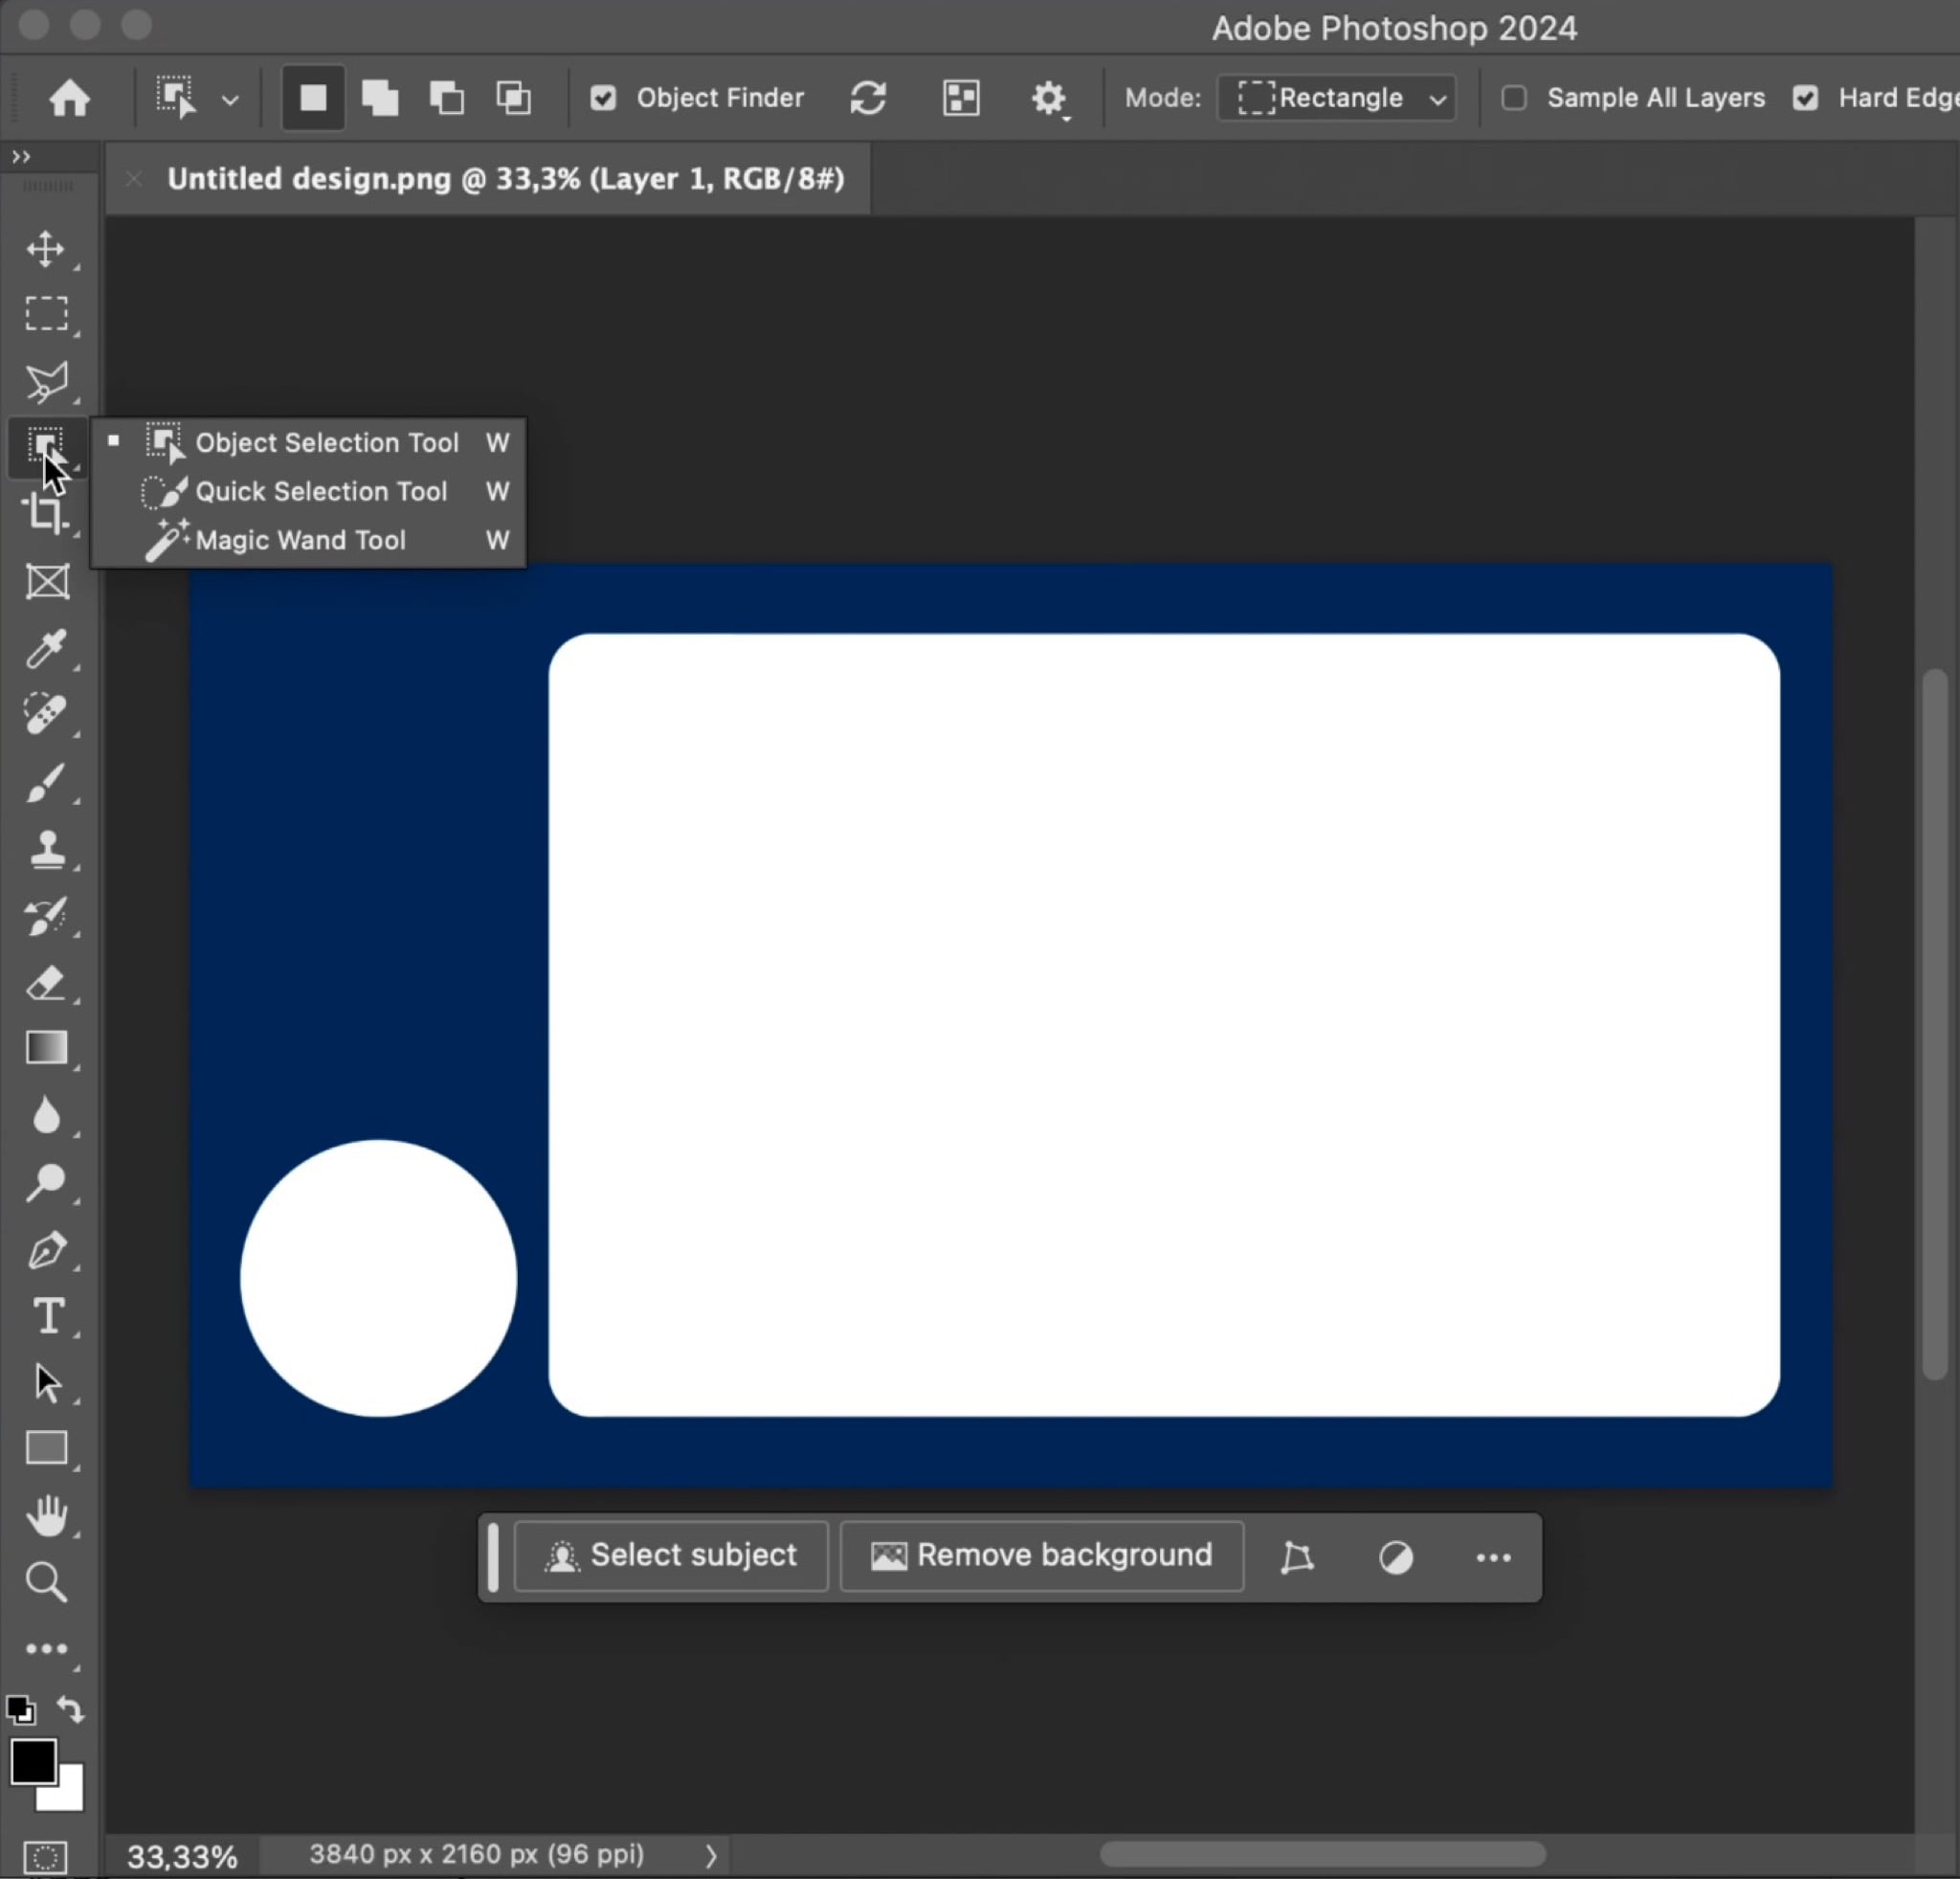Screen dimensions: 1960x1879
Task: Pick the Crop tool
Action: tap(46, 513)
